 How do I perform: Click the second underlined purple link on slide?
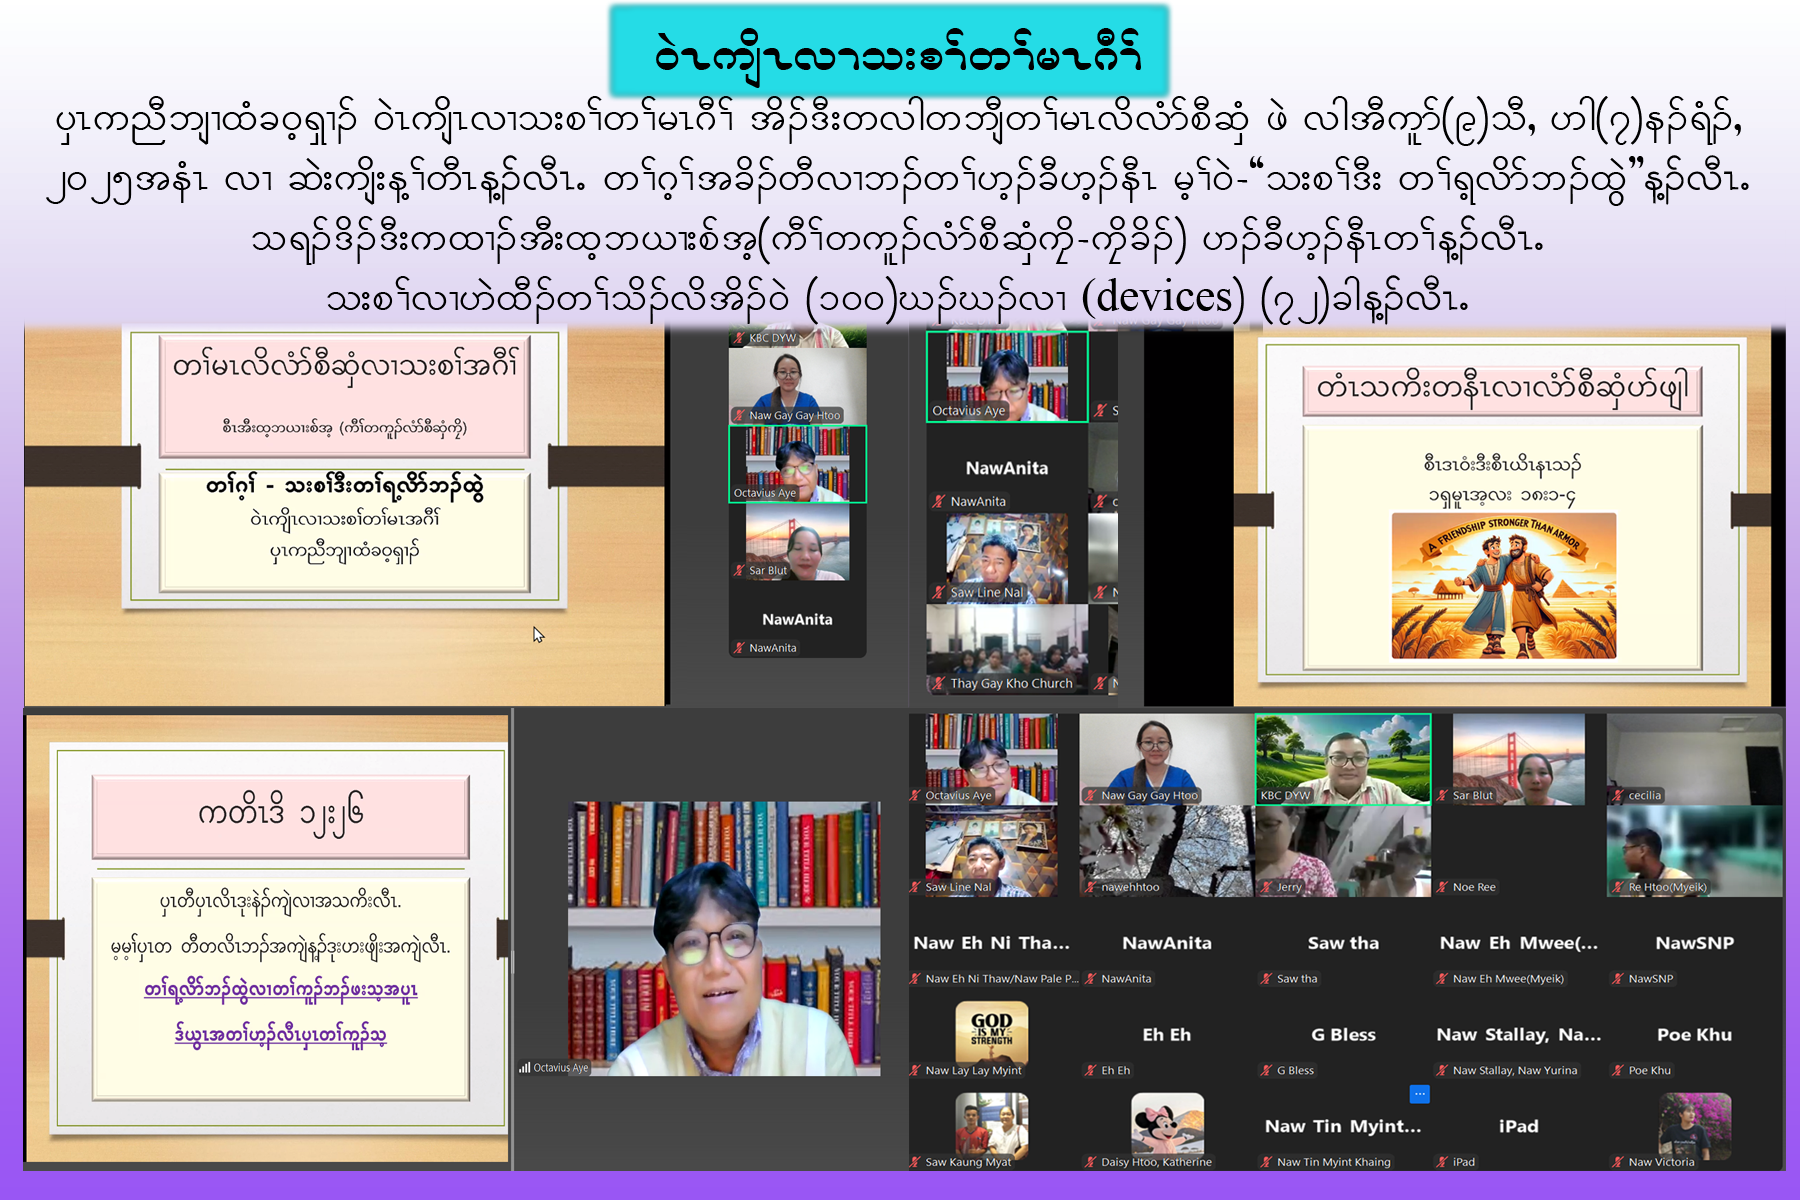(x=281, y=1035)
